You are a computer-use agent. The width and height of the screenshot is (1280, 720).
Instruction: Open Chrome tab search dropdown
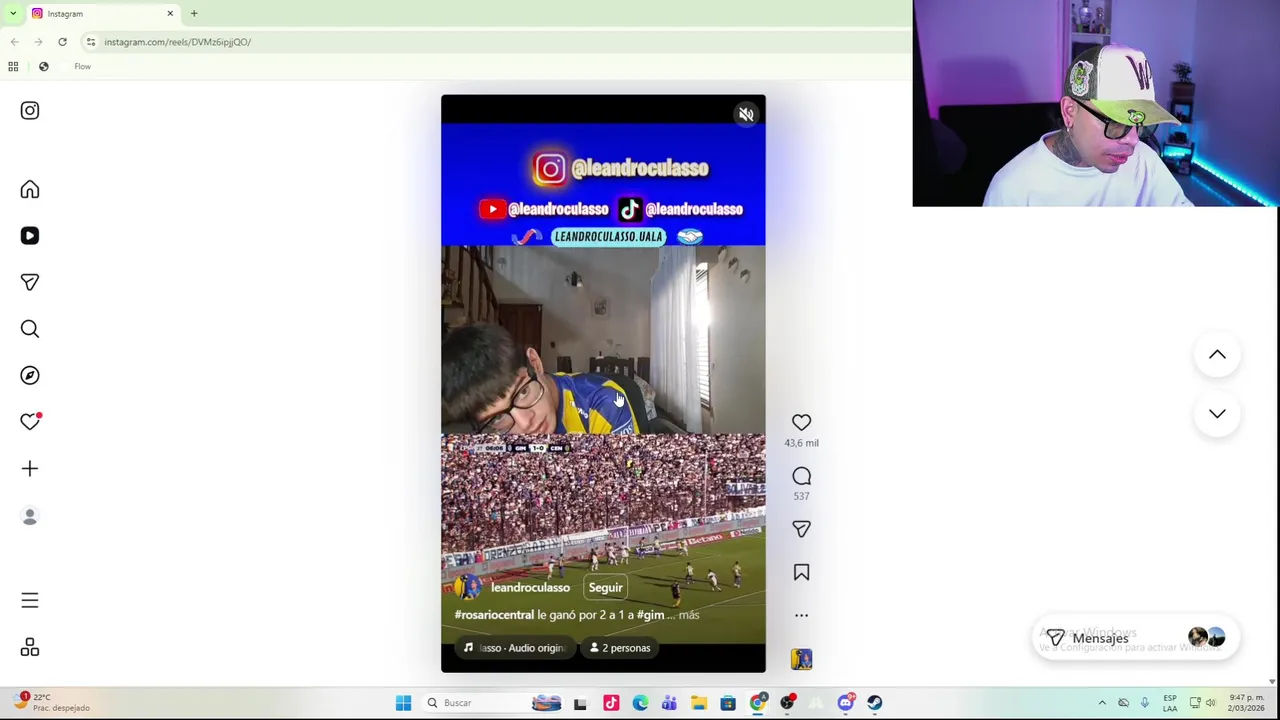coord(13,13)
